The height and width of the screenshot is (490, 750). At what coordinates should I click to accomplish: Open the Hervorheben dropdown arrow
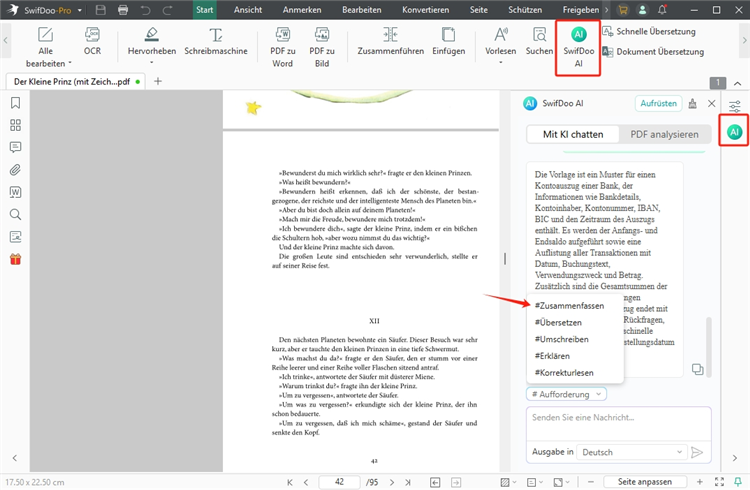tap(152, 63)
